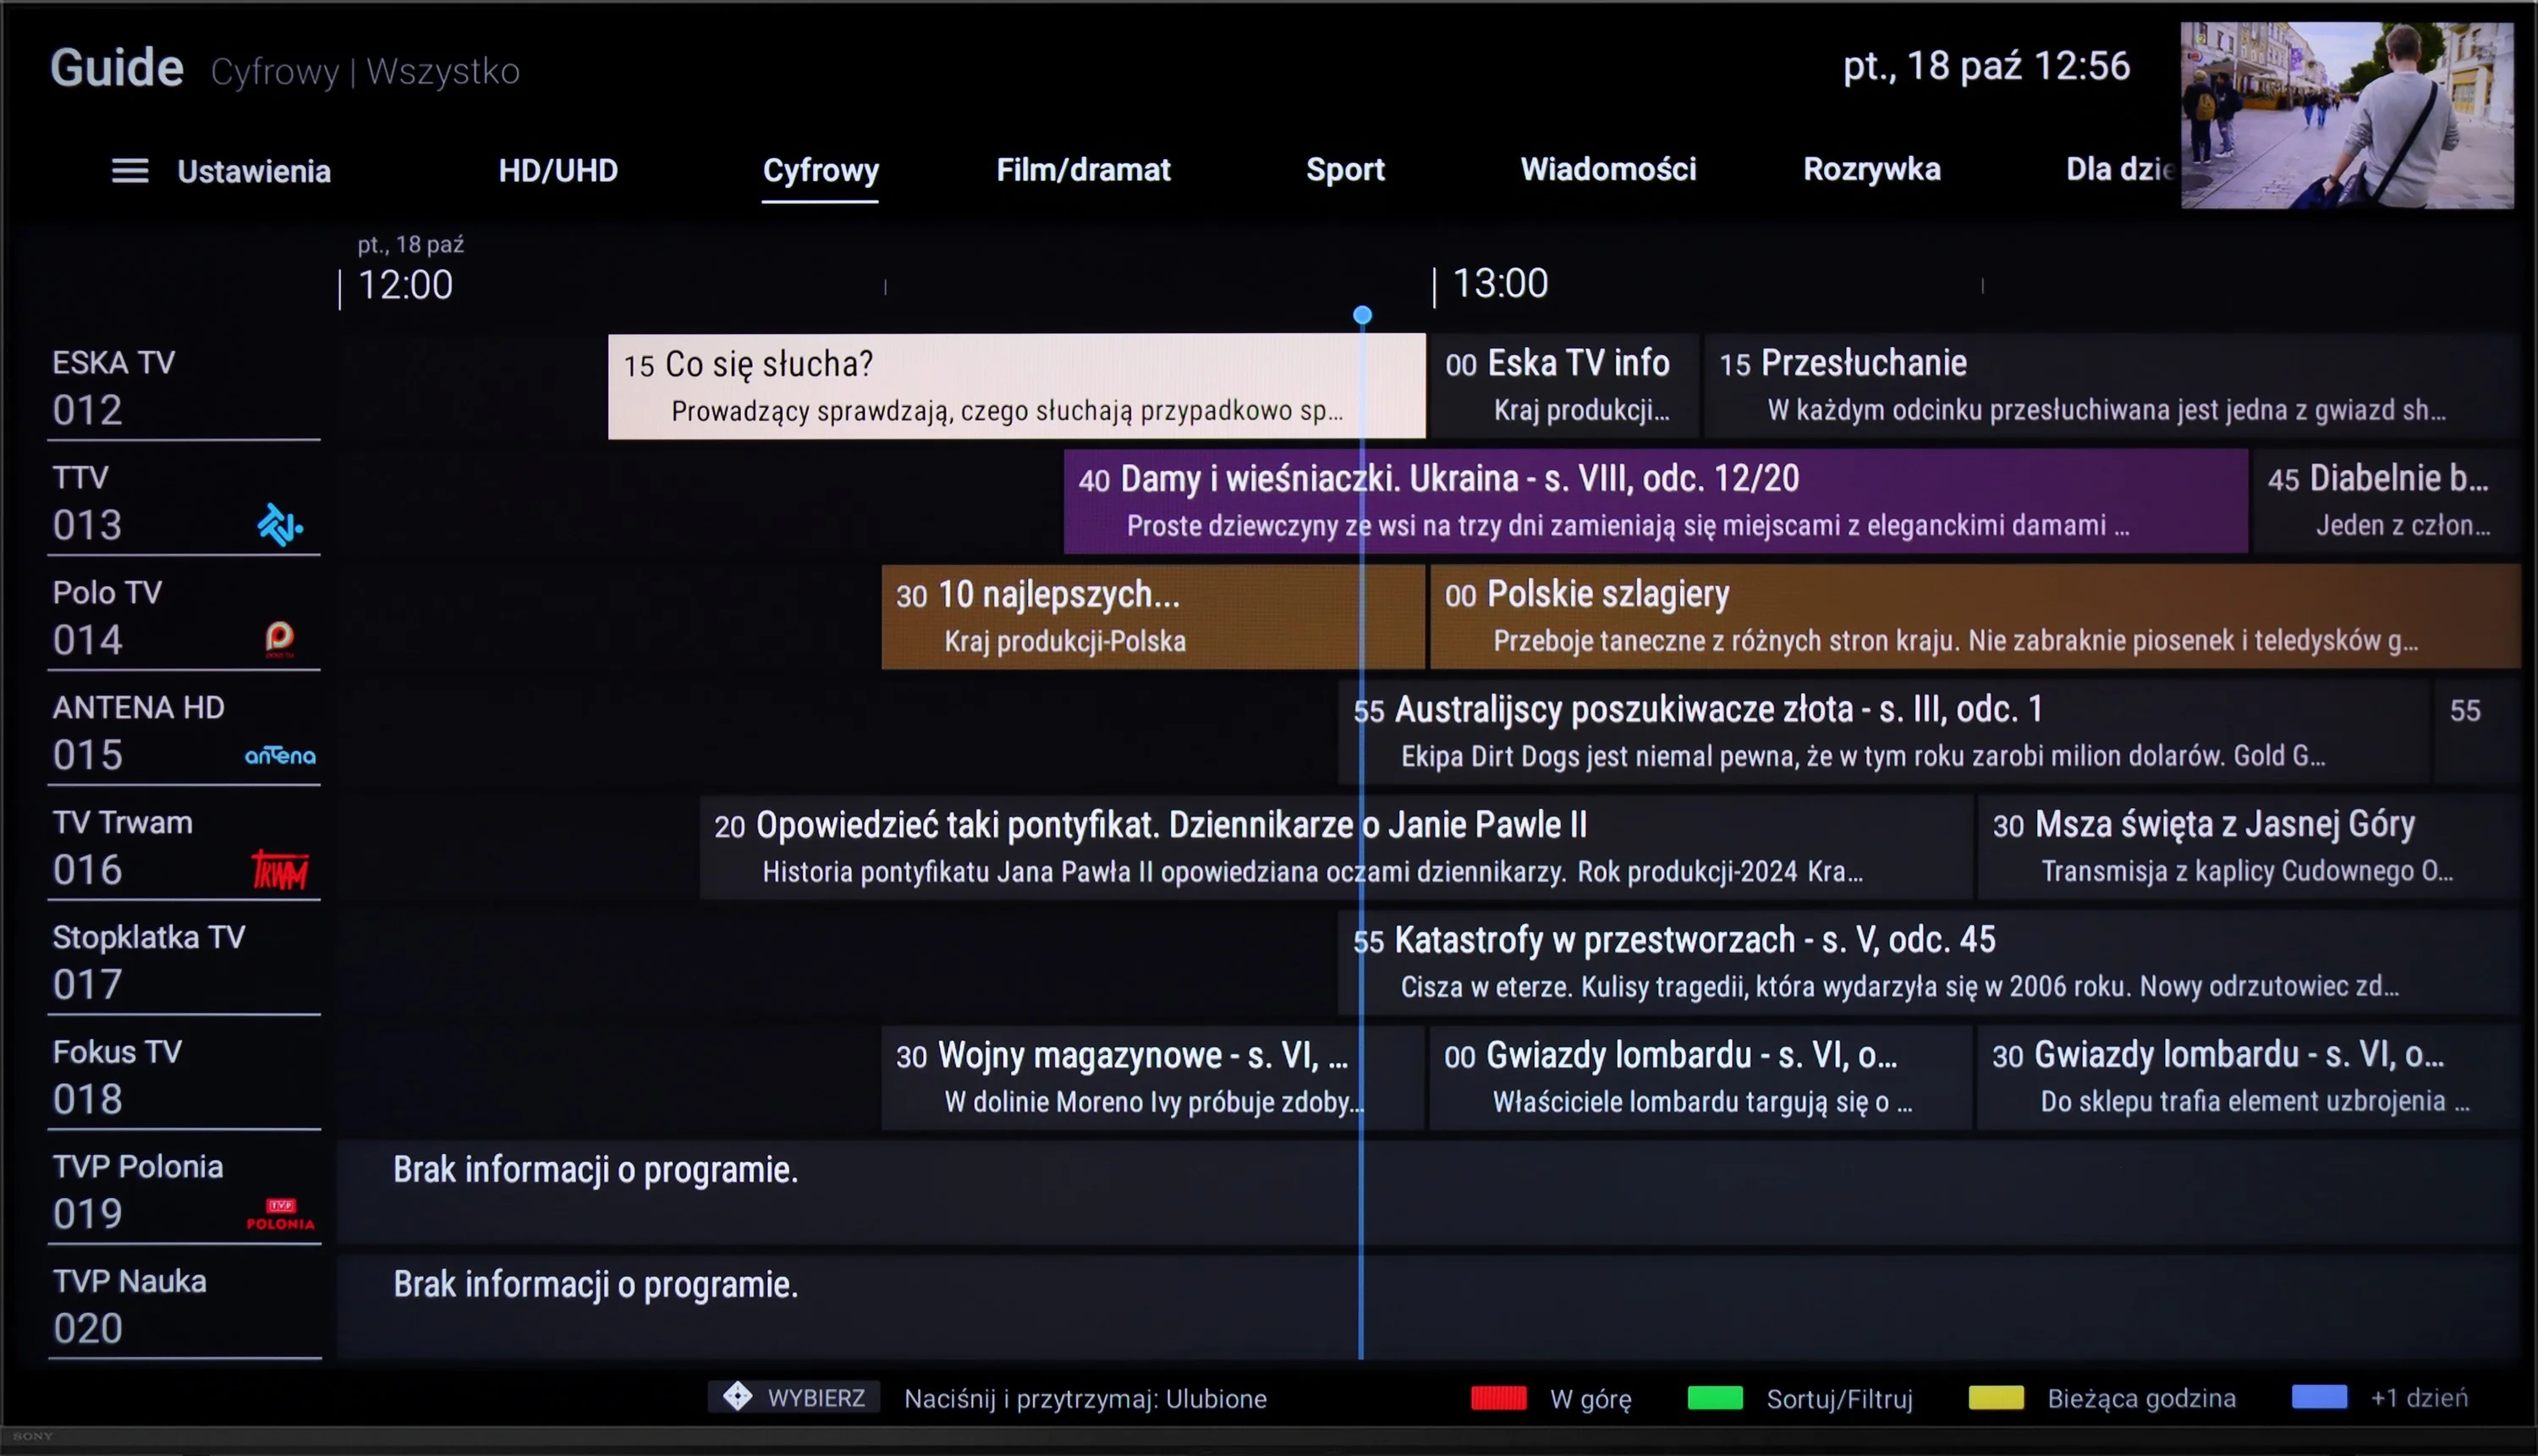Click the 55 program block on ANTENA HD
Viewport: 2538px width, 1456px height.
click(2477, 732)
